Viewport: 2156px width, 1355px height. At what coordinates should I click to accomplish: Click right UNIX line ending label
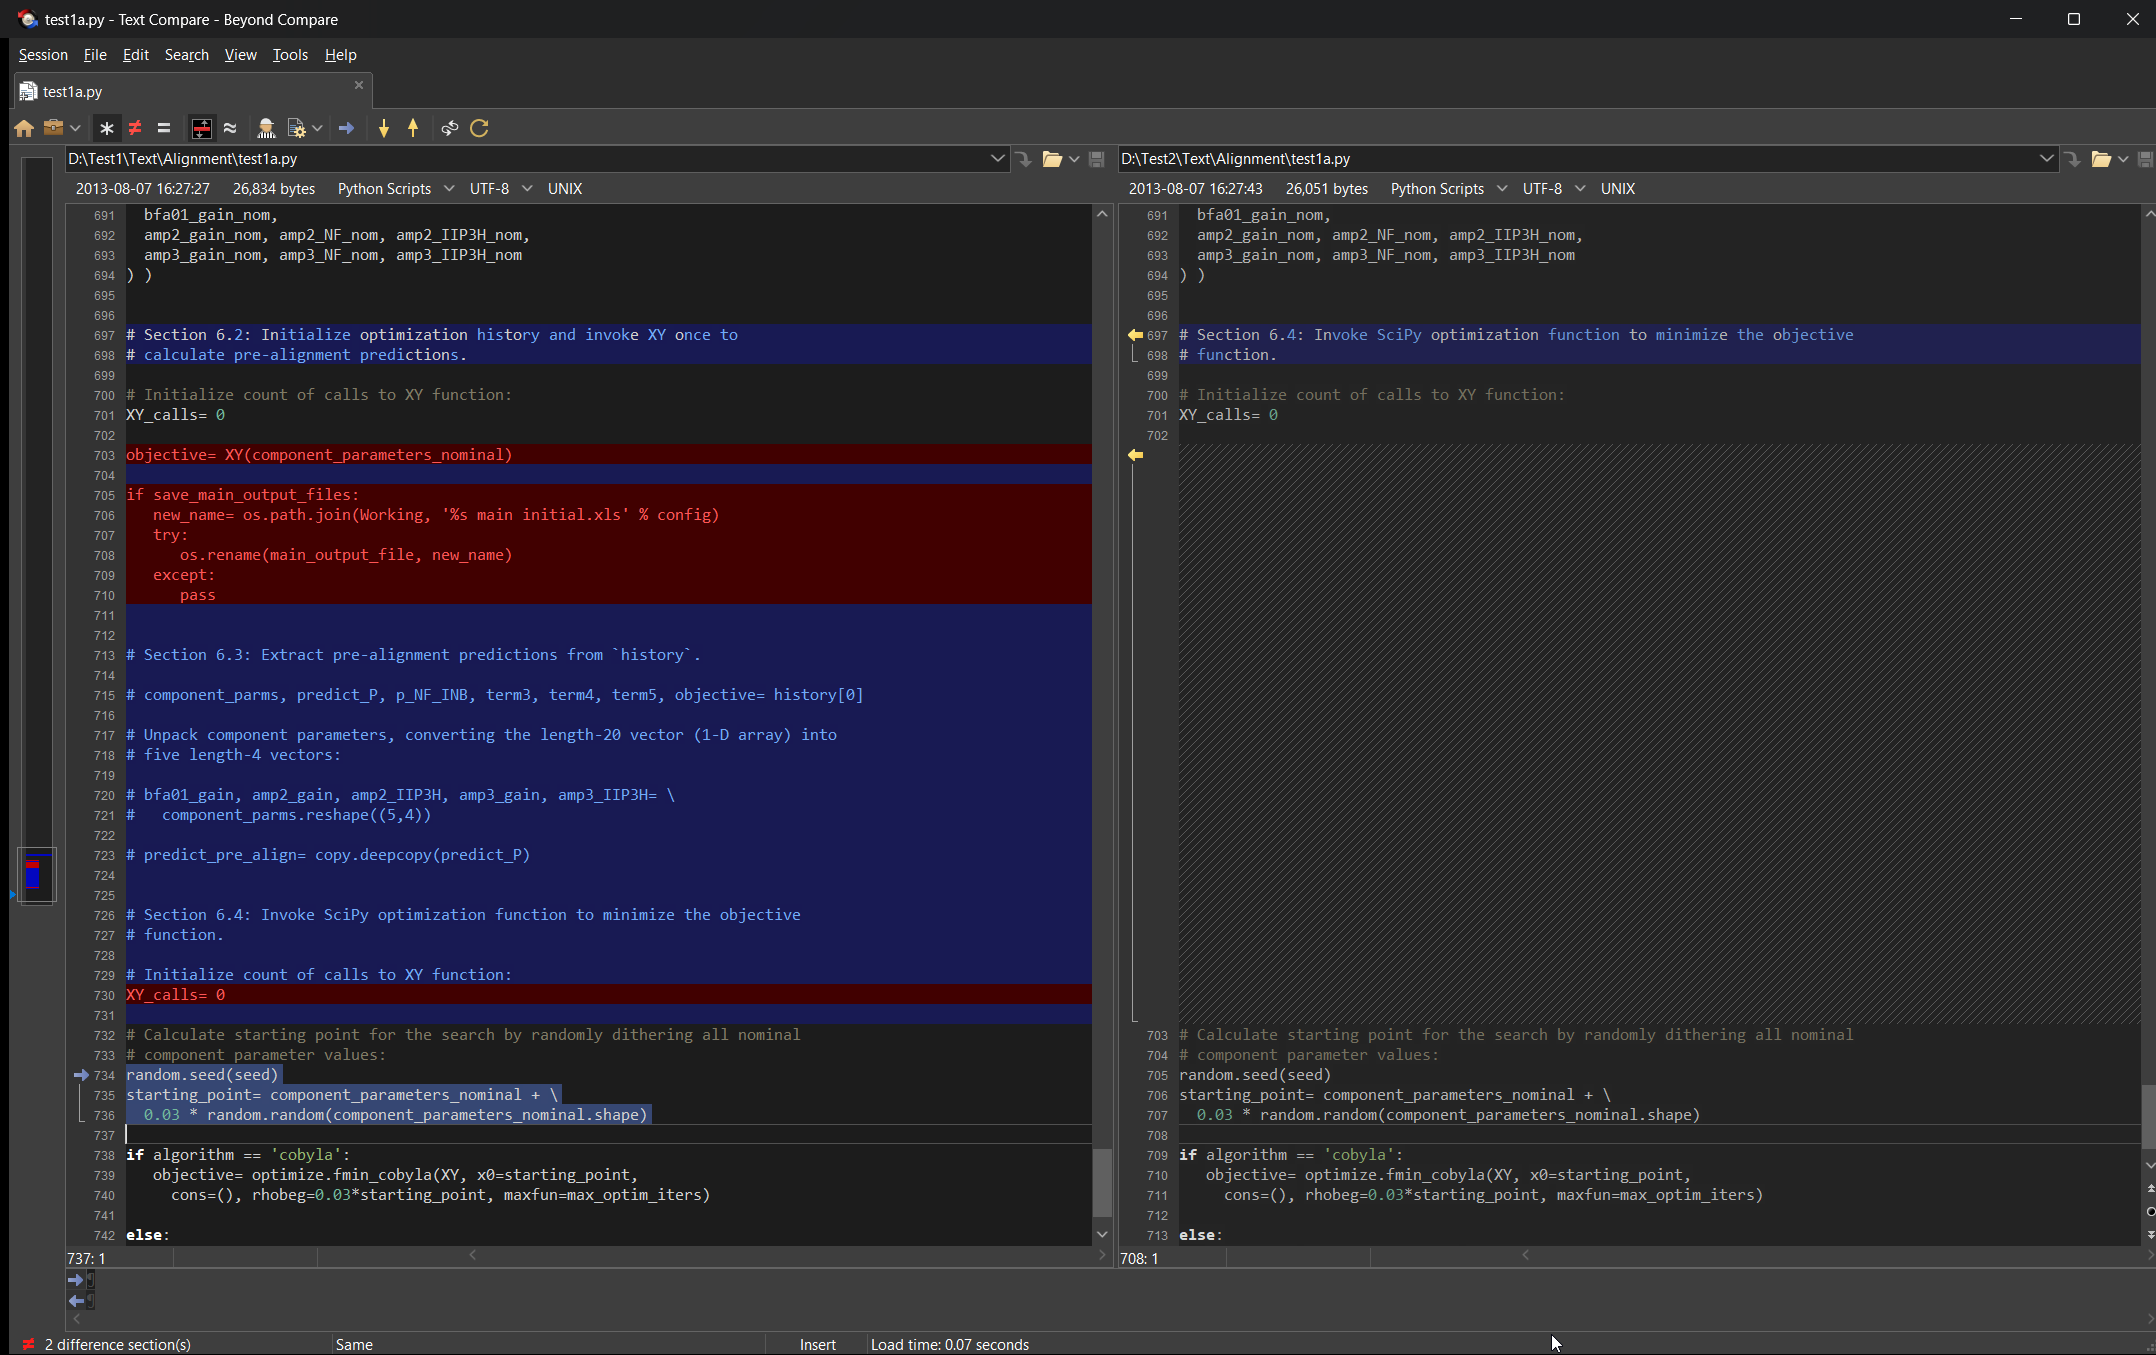coord(1618,189)
